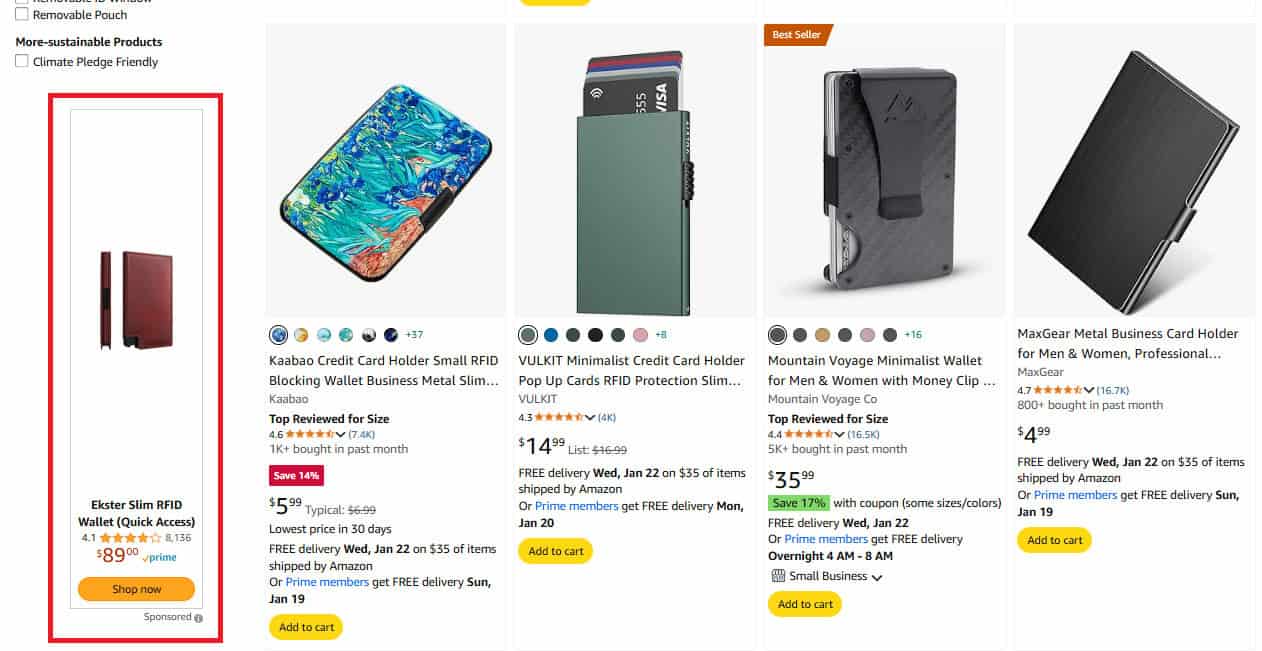Viewport: 1262px width, 651px height.
Task: Click Shop now on Ekster sponsored ad
Action: [135, 589]
